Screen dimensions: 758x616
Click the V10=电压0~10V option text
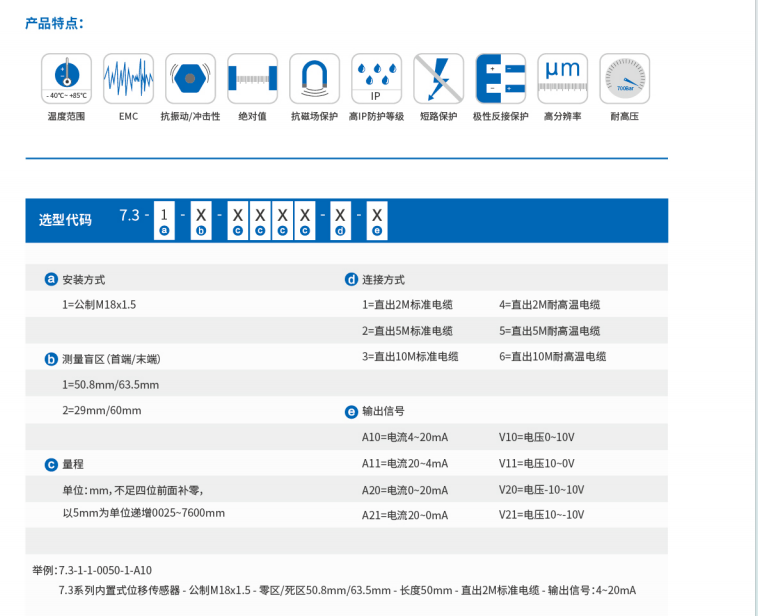(x=536, y=437)
